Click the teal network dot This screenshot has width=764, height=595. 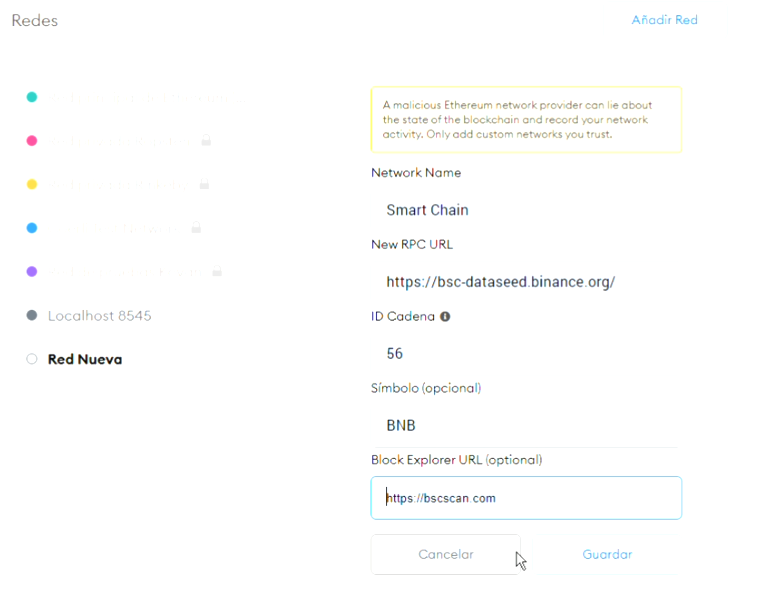point(32,97)
